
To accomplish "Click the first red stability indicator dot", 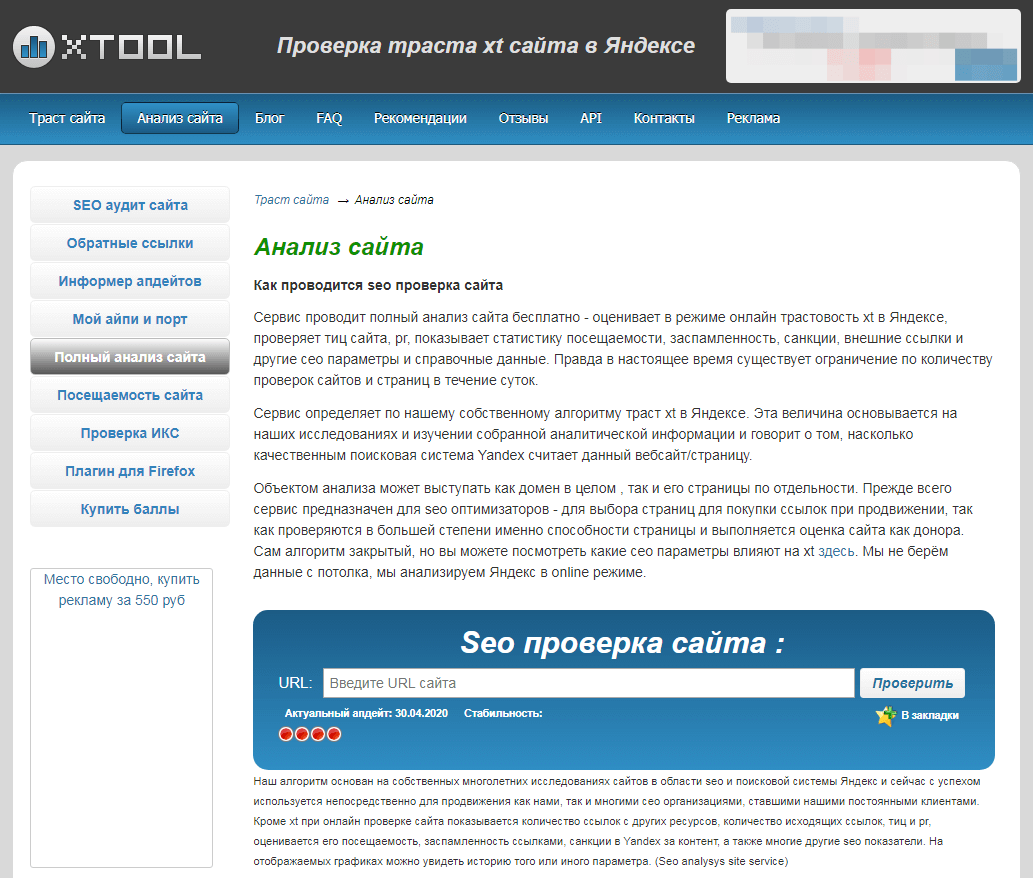I will 286,734.
